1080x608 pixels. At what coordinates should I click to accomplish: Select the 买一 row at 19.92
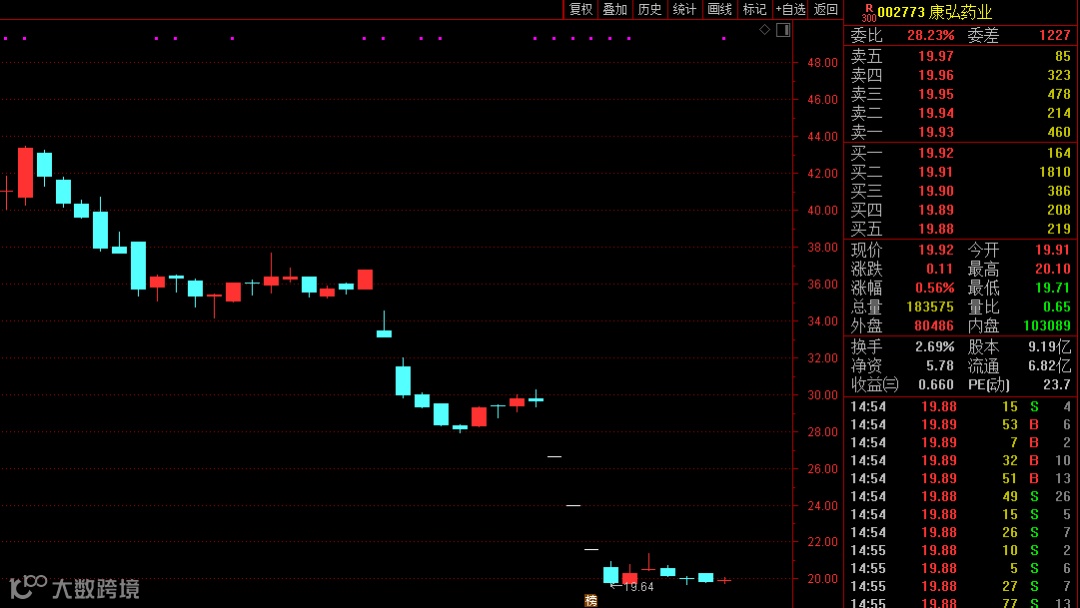pos(961,153)
